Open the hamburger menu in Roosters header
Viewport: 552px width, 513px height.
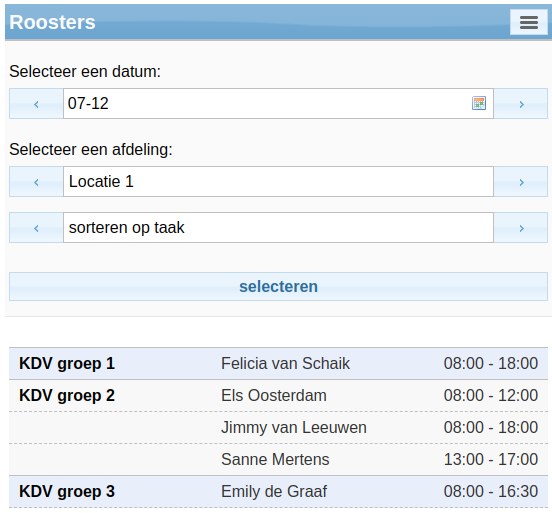tap(528, 23)
